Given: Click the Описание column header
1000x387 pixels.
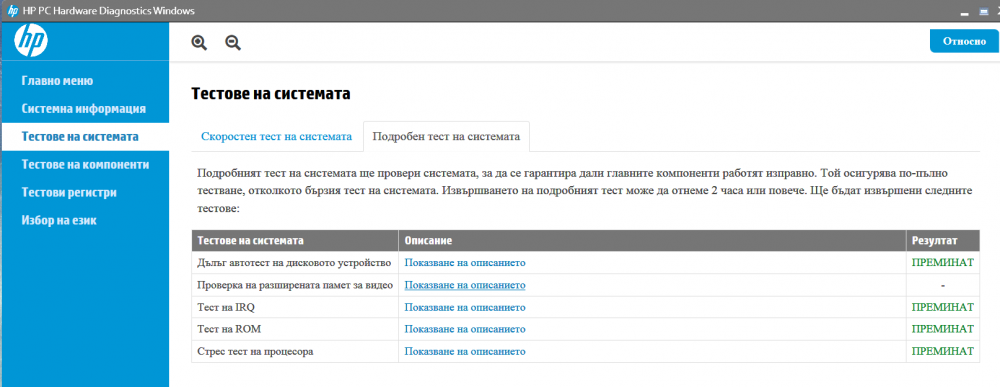Looking at the screenshot, I should [652, 240].
